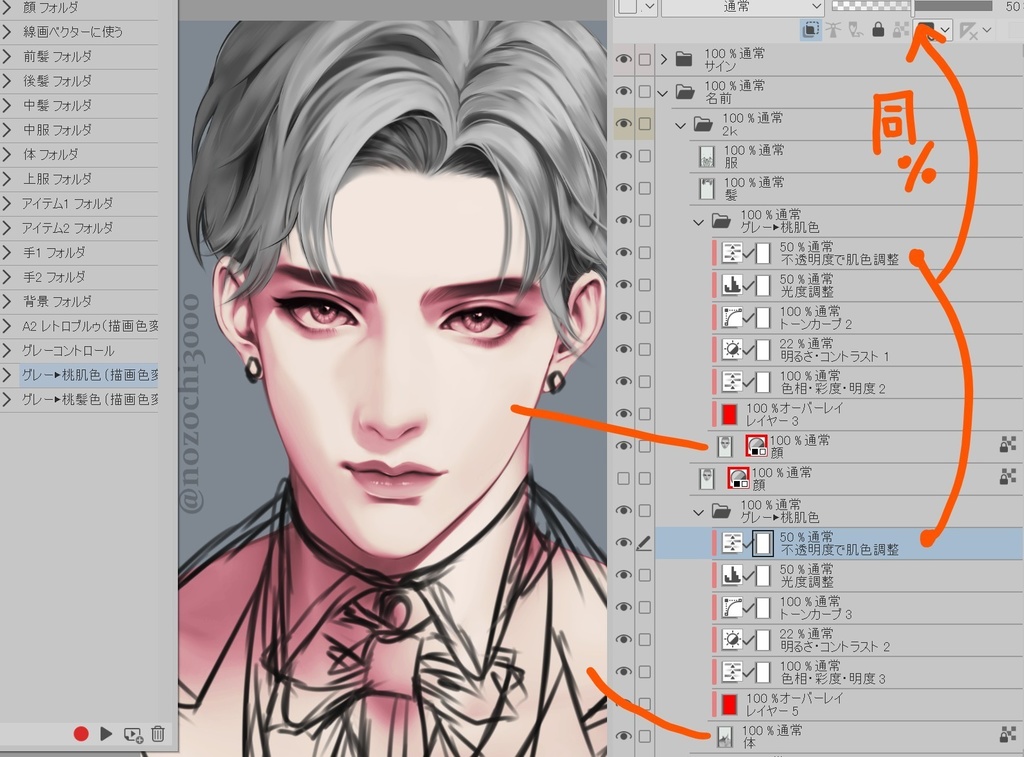Play the selected auto action
Screen dimensions: 1024x757
coord(106,734)
